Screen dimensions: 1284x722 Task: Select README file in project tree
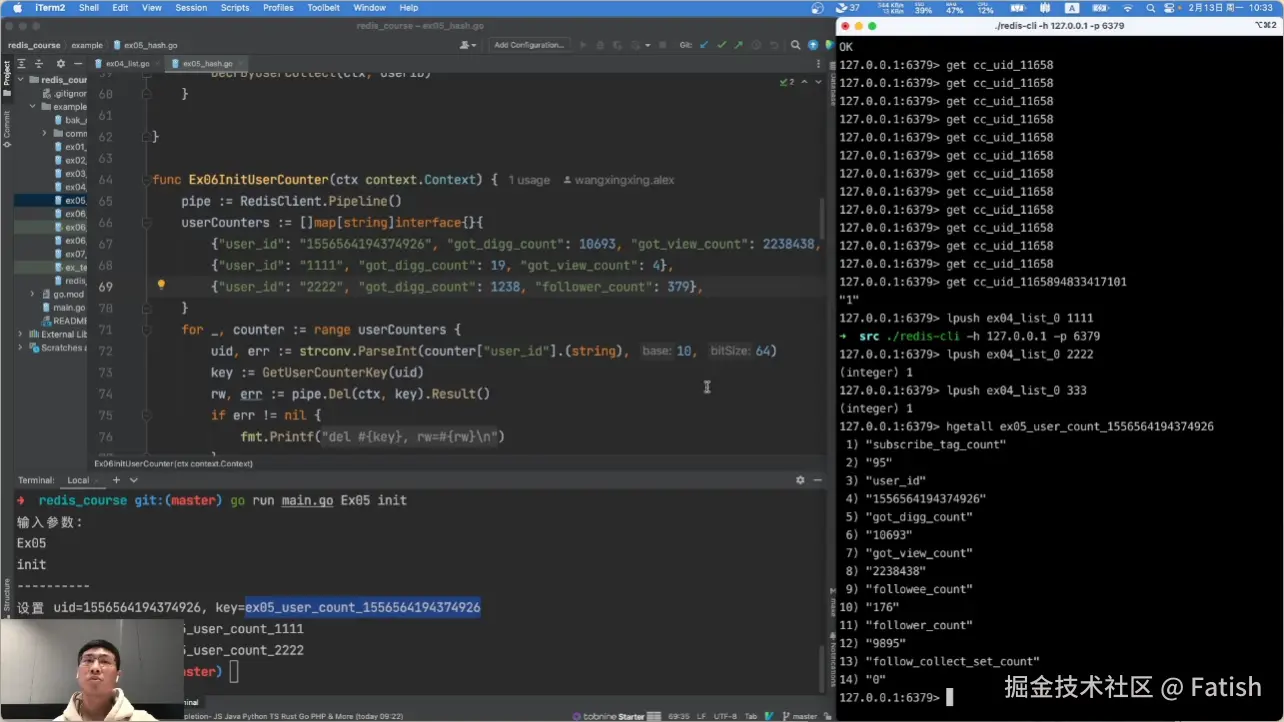click(x=64, y=321)
